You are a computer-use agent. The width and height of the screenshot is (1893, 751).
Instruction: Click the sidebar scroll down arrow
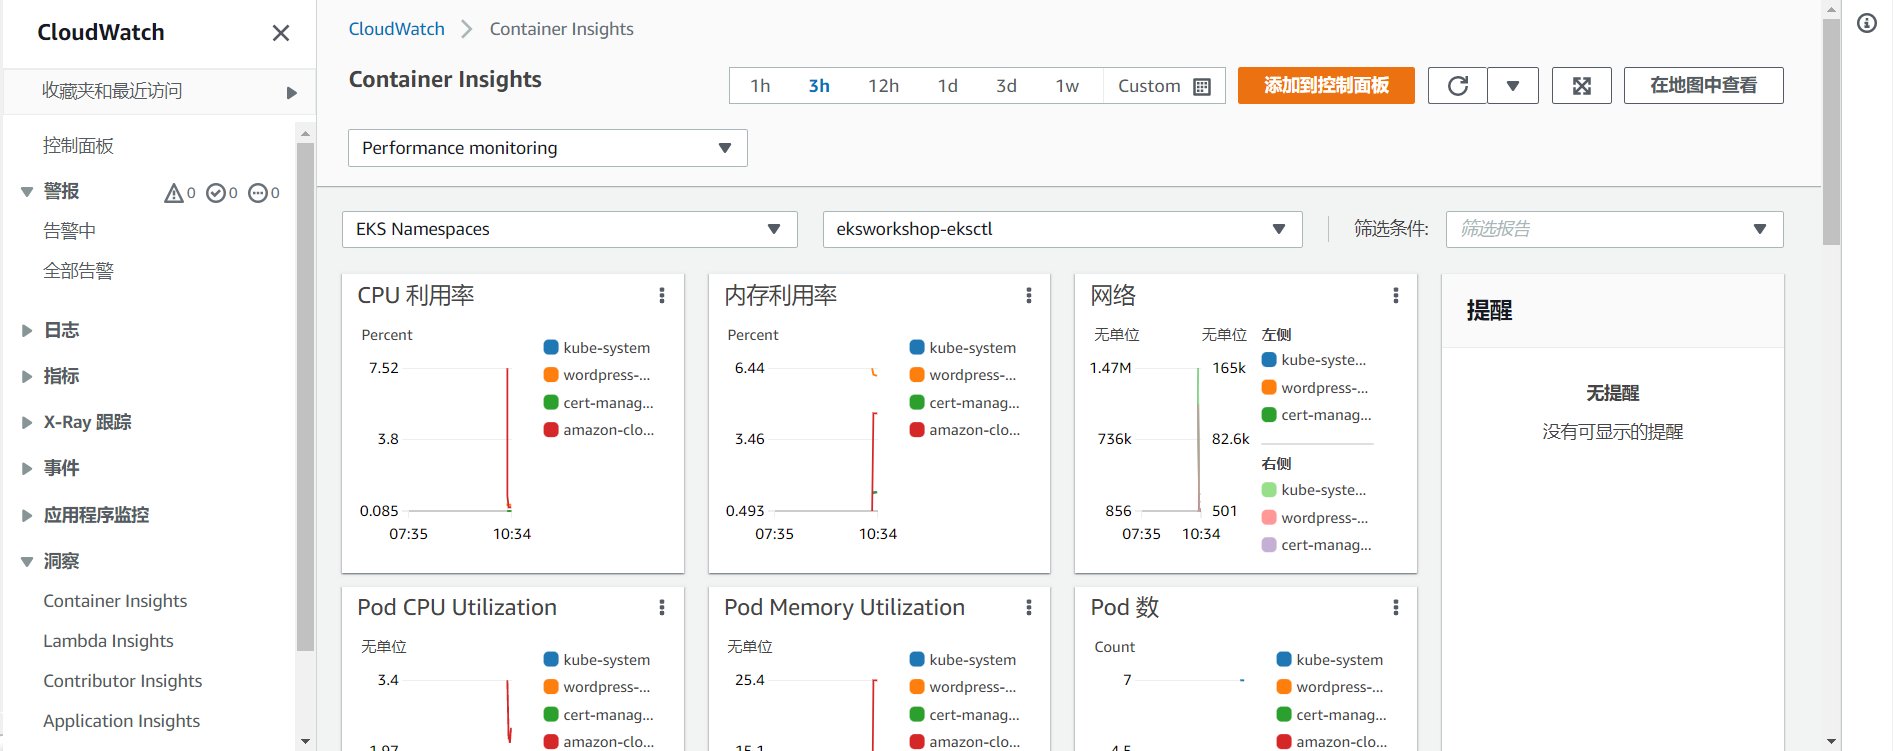[305, 741]
